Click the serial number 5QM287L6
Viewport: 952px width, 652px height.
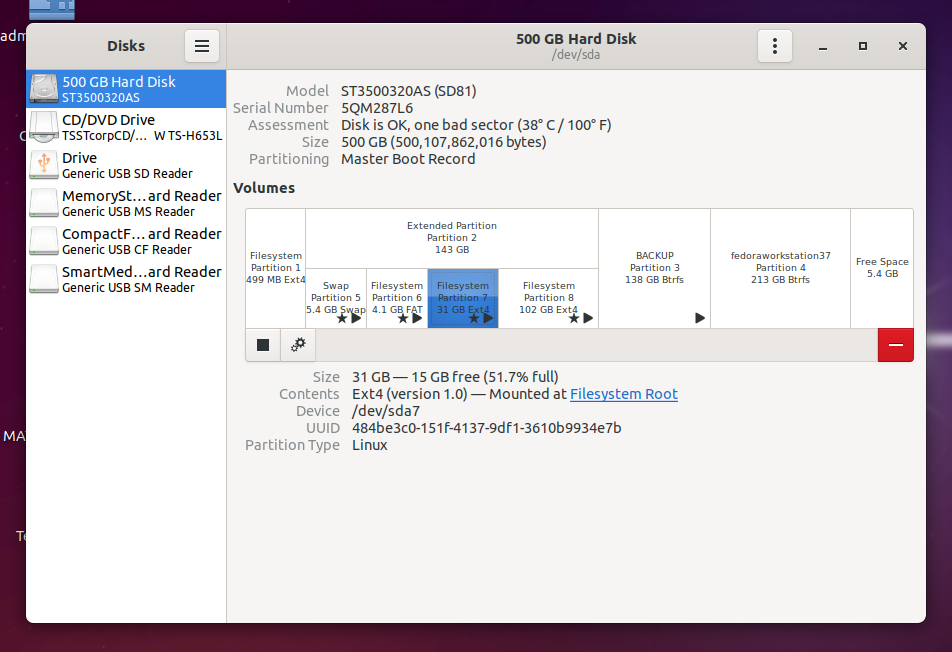(x=376, y=108)
